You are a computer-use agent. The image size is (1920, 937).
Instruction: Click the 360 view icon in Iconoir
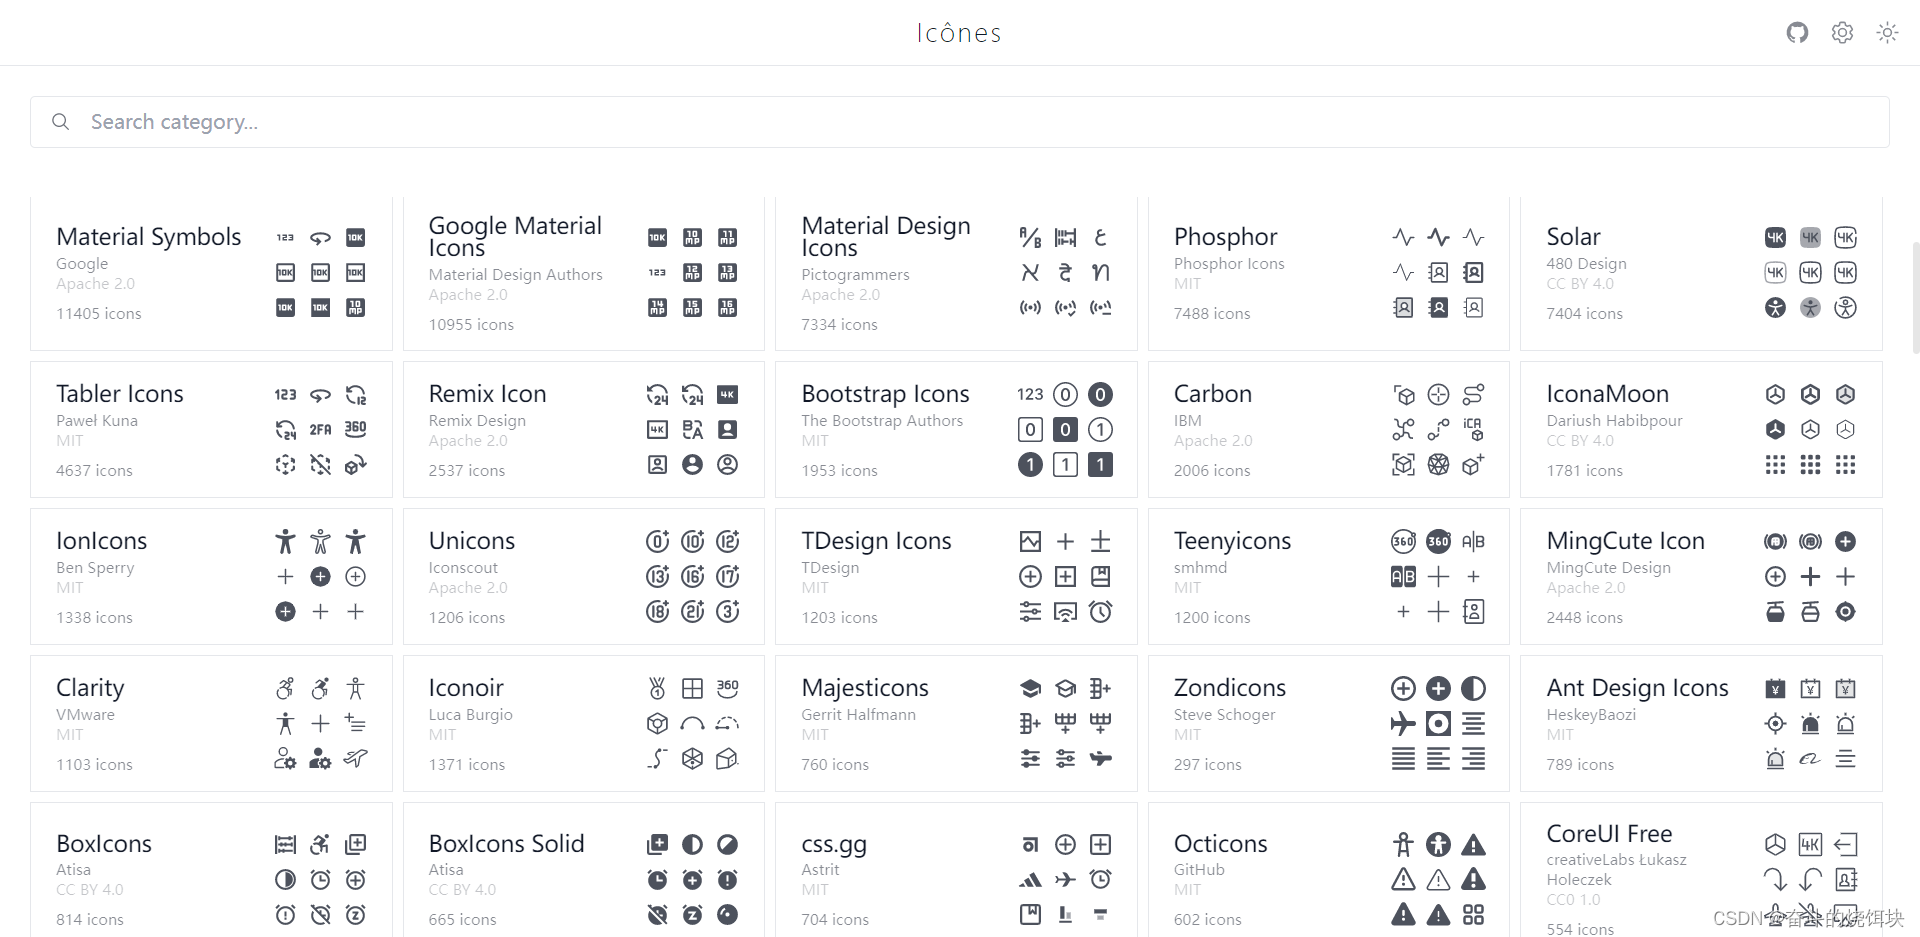[x=728, y=688]
